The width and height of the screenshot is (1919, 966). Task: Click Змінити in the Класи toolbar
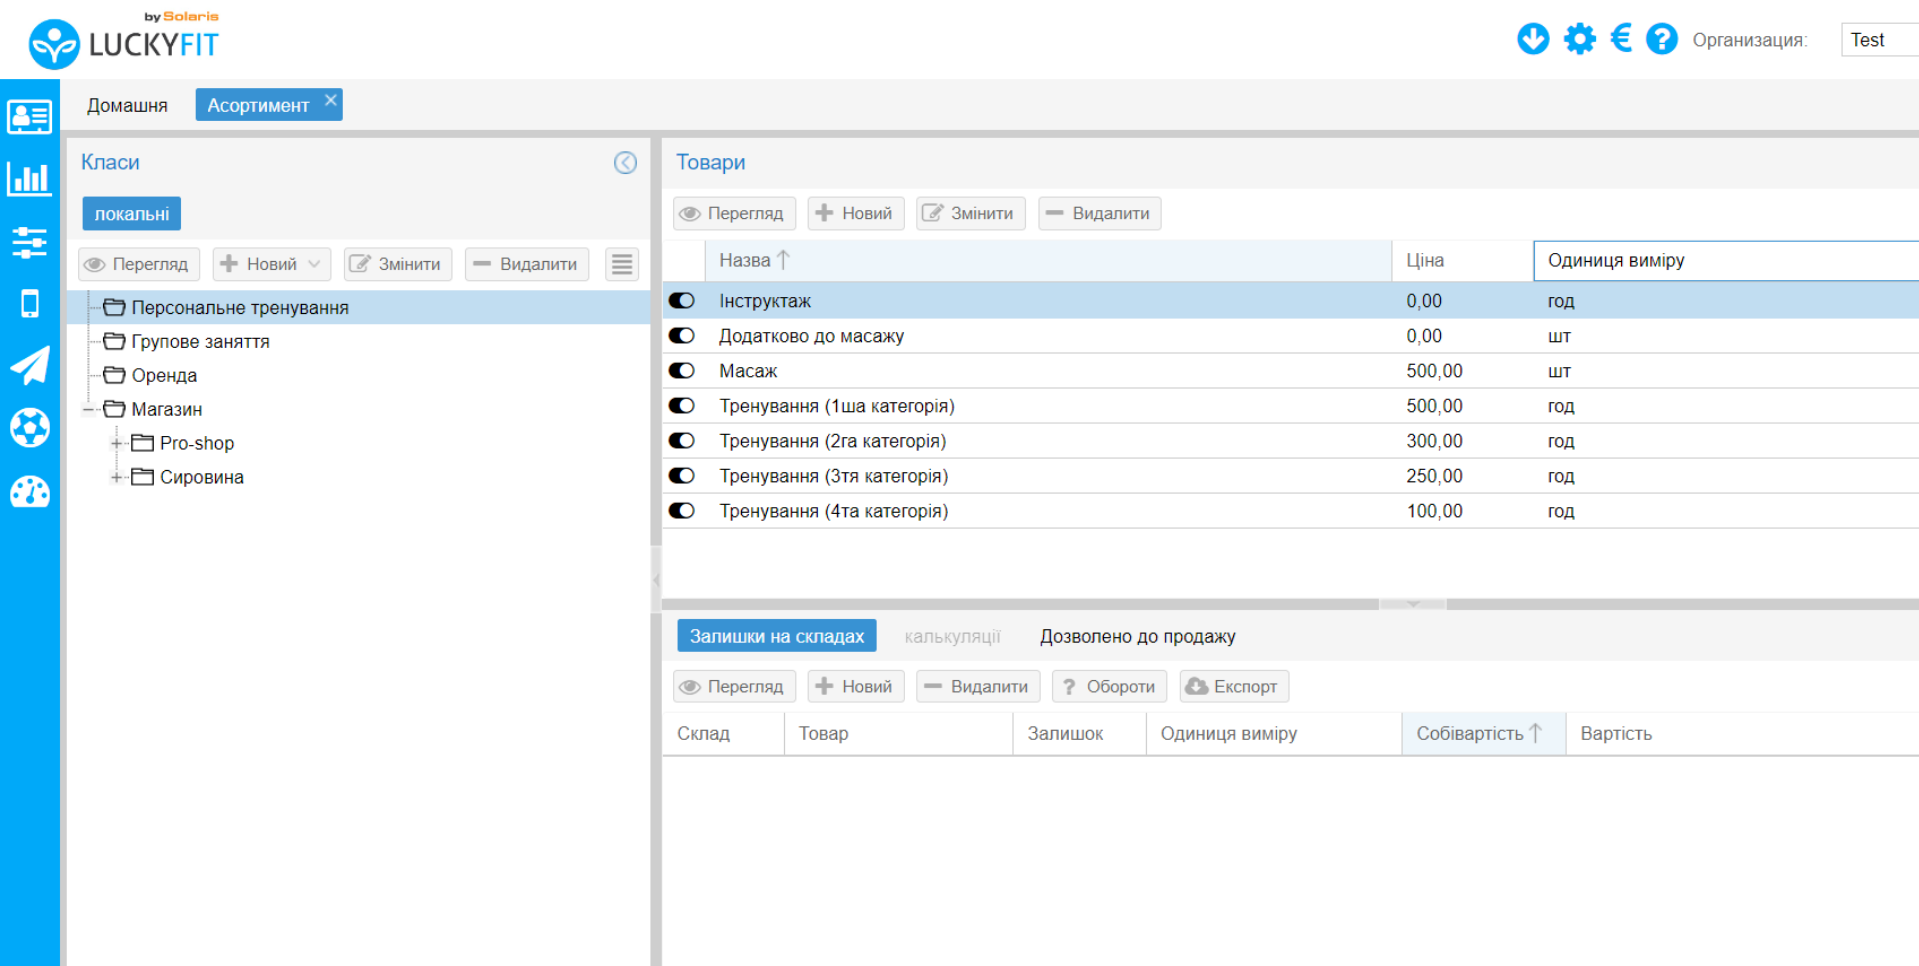coord(398,264)
